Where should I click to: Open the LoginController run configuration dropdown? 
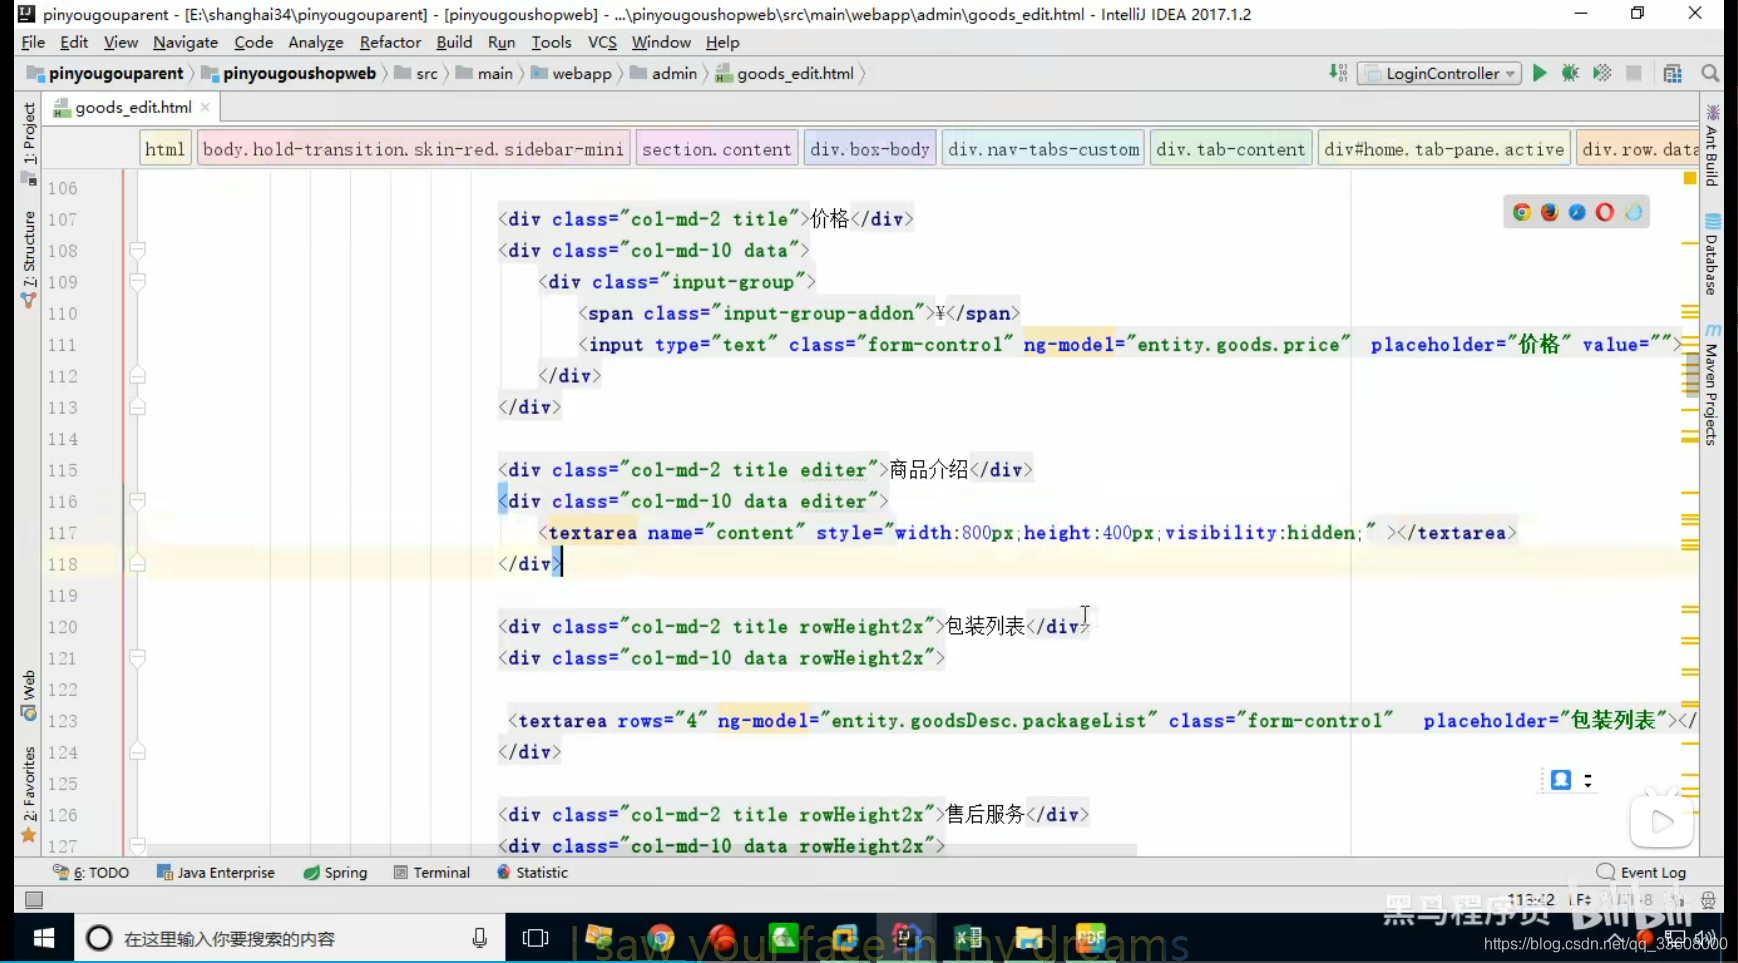1439,73
